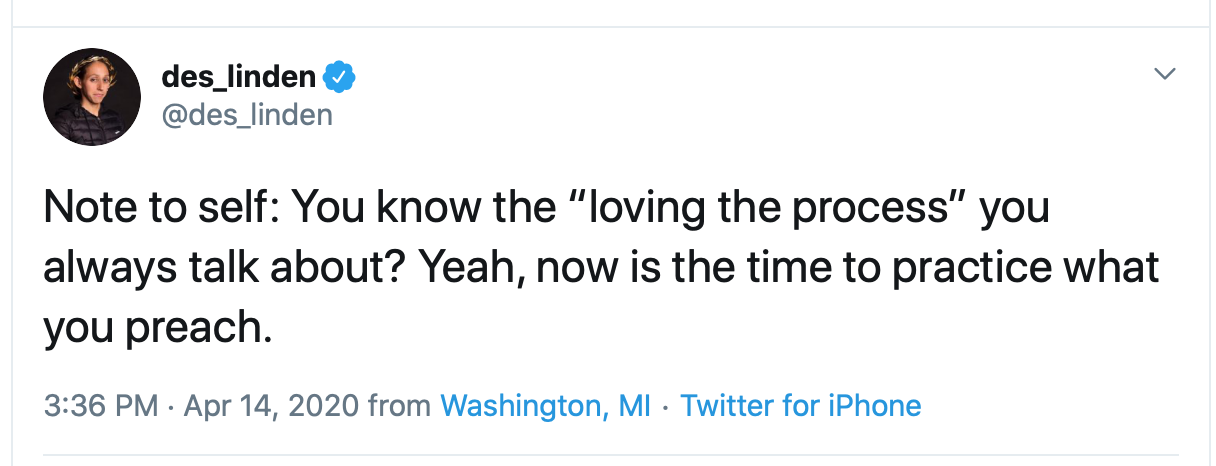Viewport: 1216px width, 466px height.
Task: Click the bold des_linden display name
Action: (x=238, y=76)
